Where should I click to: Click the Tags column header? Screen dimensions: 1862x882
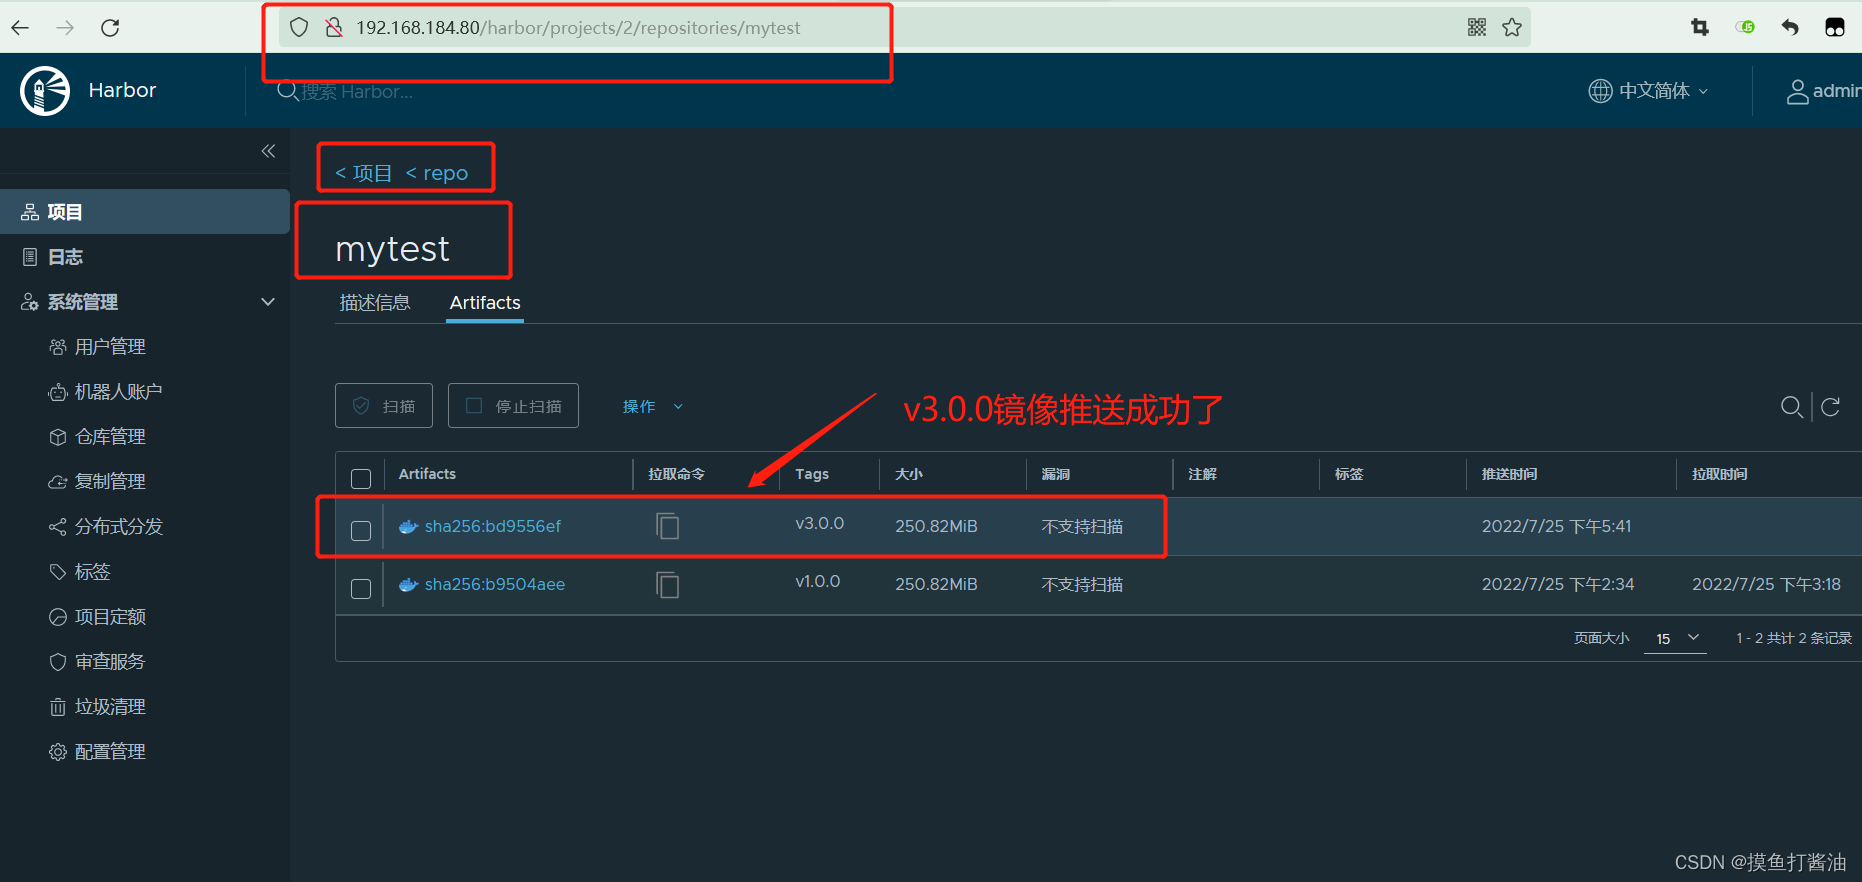click(x=812, y=474)
